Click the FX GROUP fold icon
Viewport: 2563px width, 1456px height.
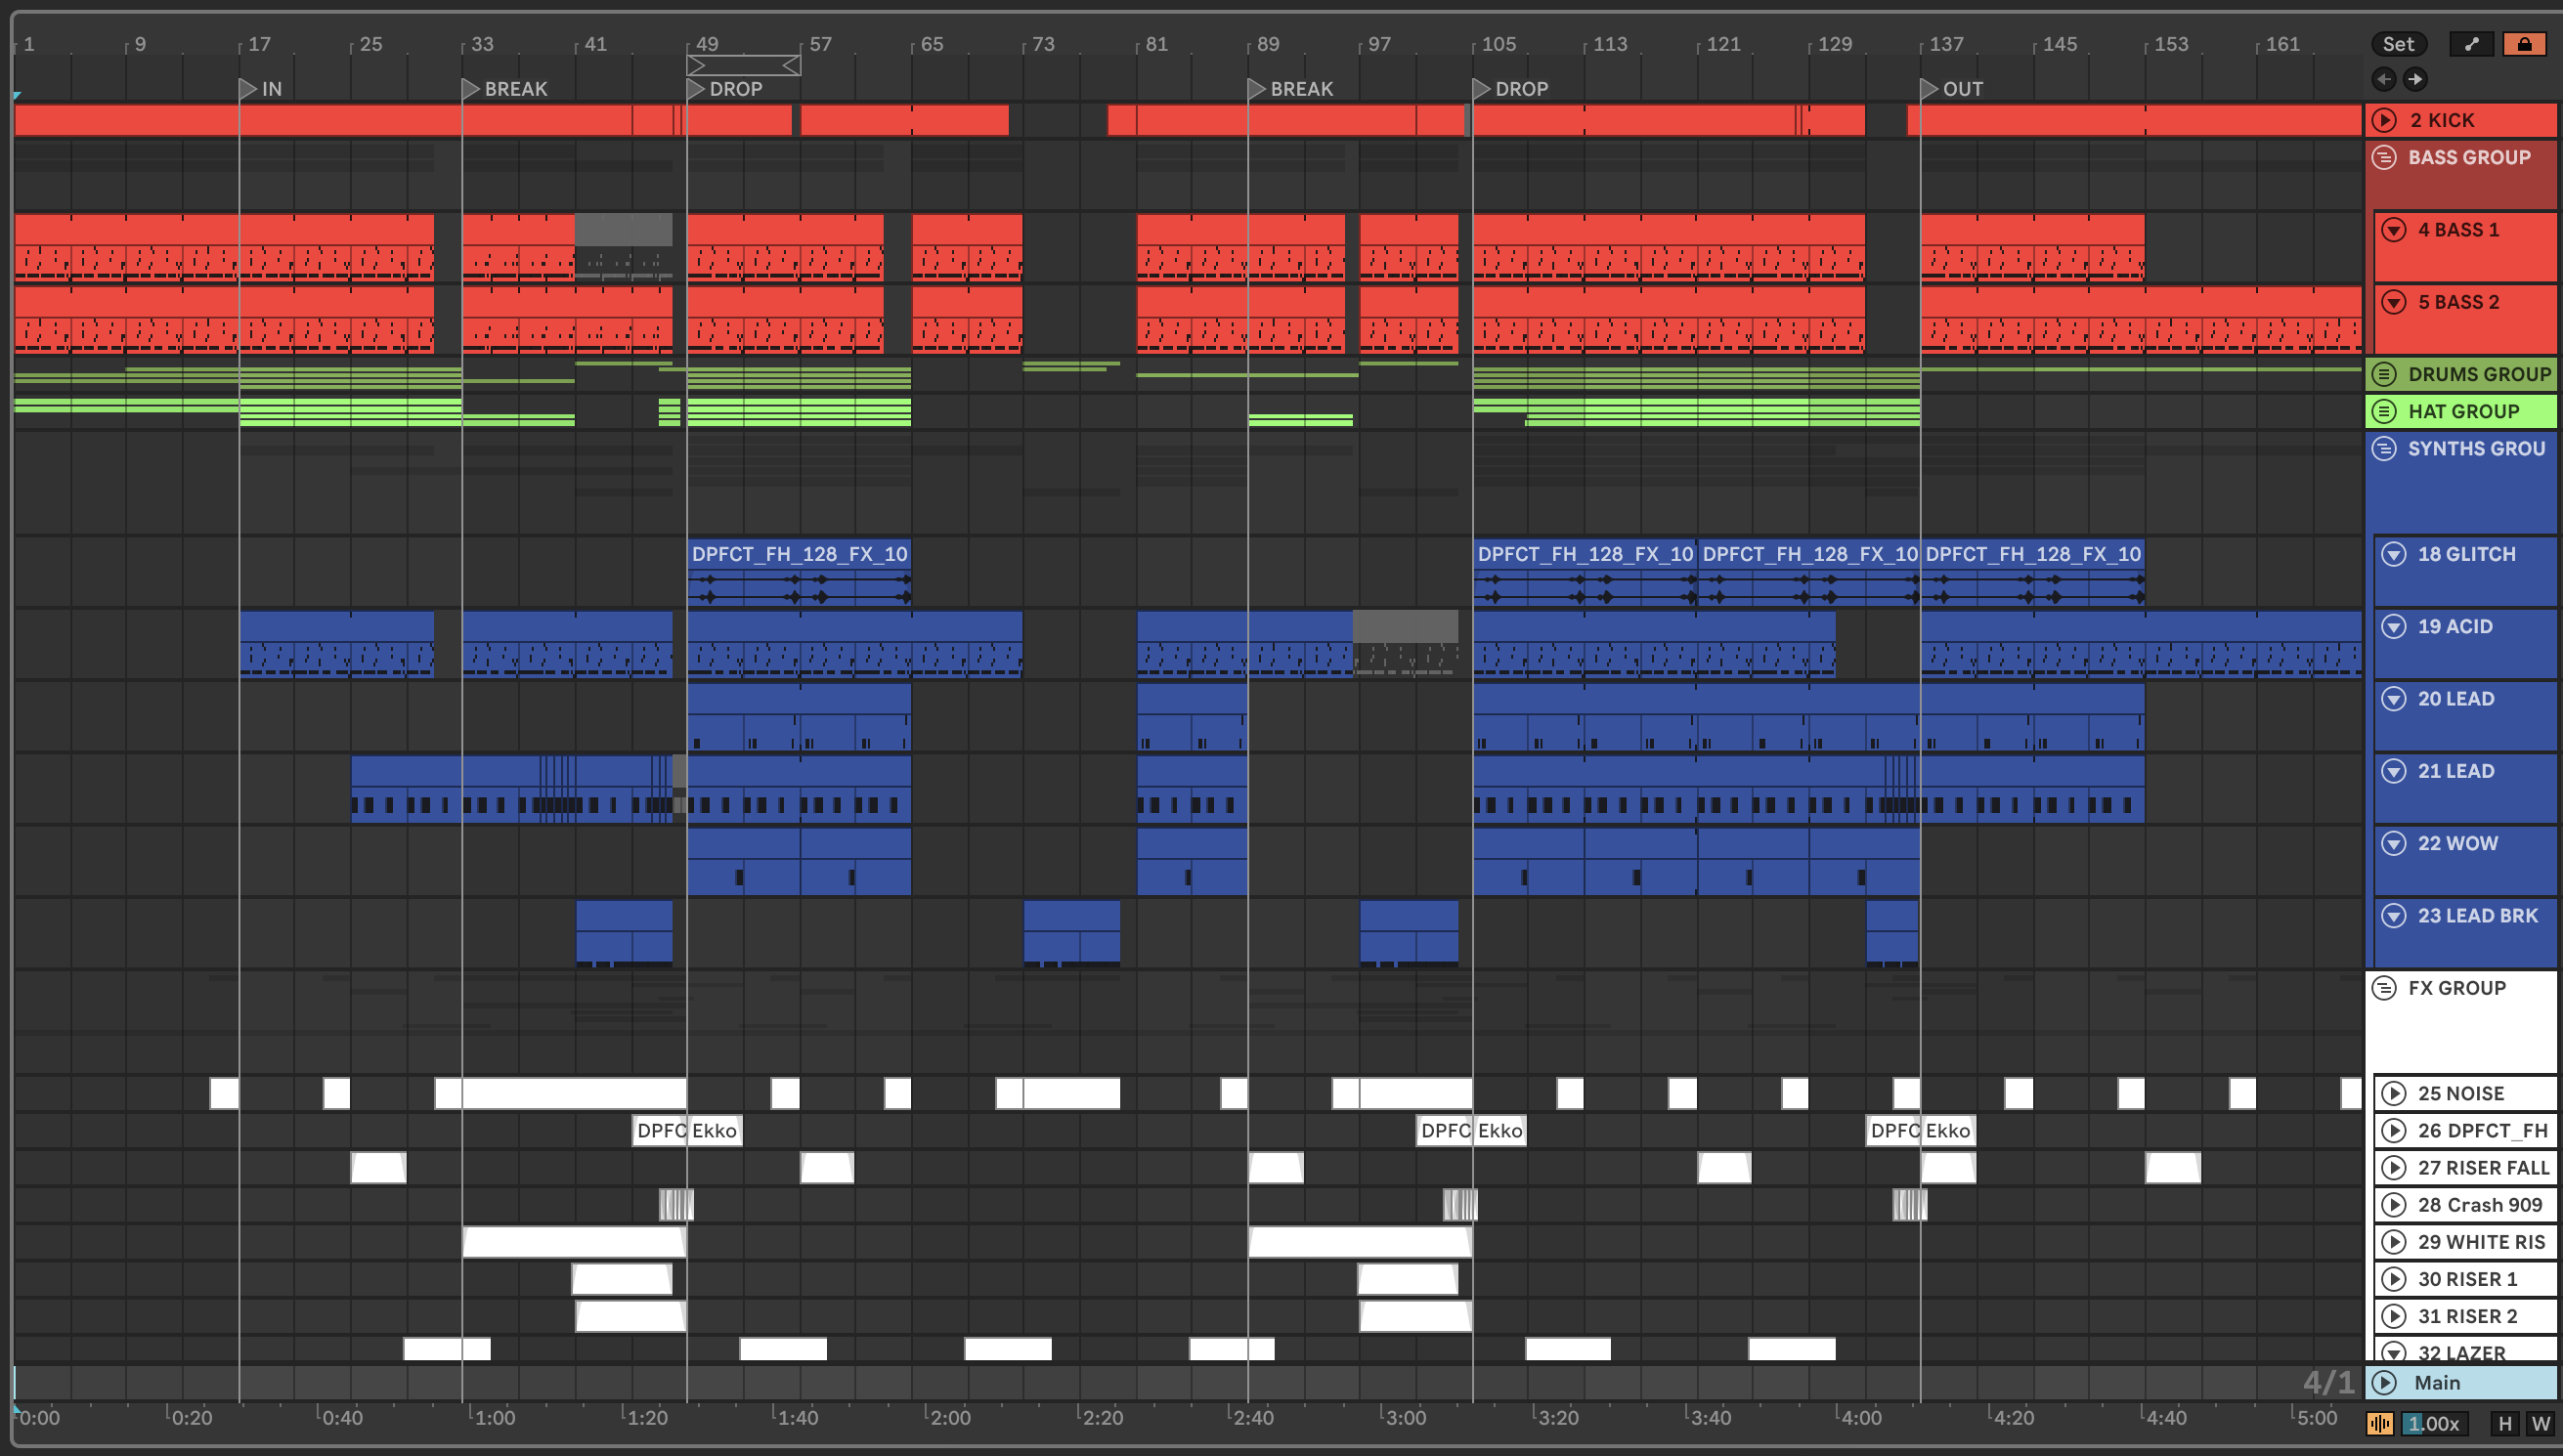2385,988
